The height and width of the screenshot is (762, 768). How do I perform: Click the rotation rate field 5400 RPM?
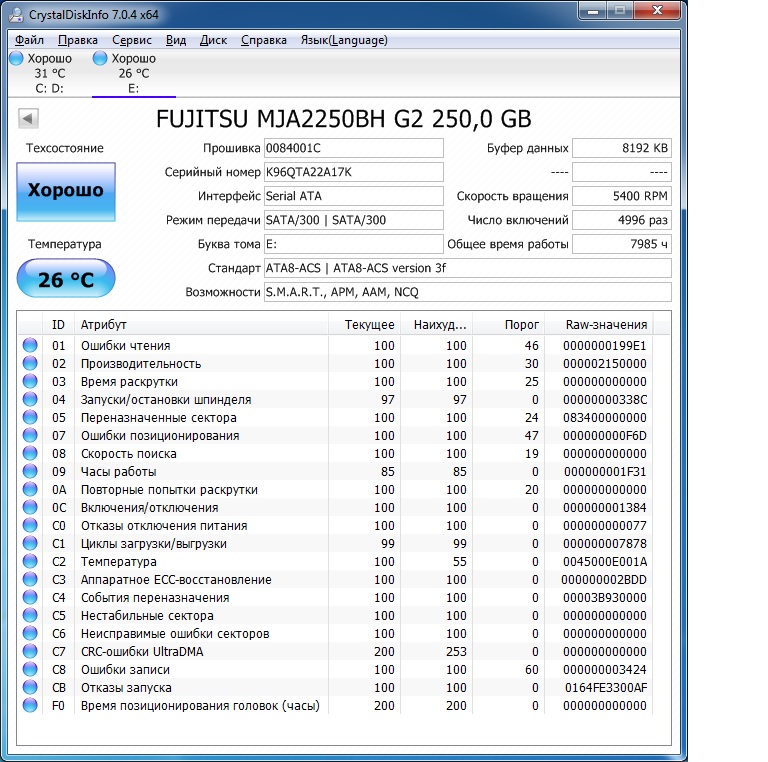[x=622, y=196]
